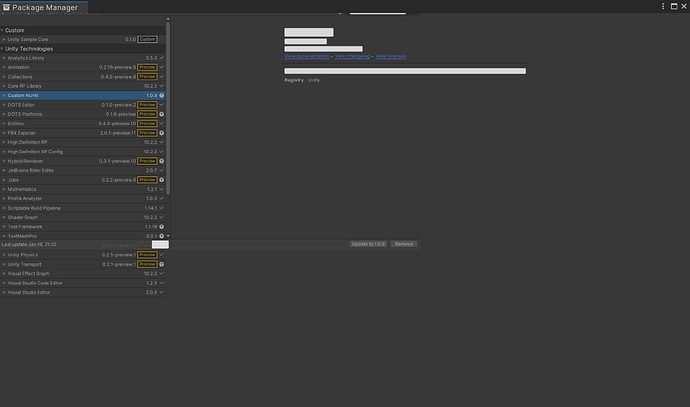This screenshot has height=407, width=690.
Task: Select the Jobs package
Action: (83, 180)
